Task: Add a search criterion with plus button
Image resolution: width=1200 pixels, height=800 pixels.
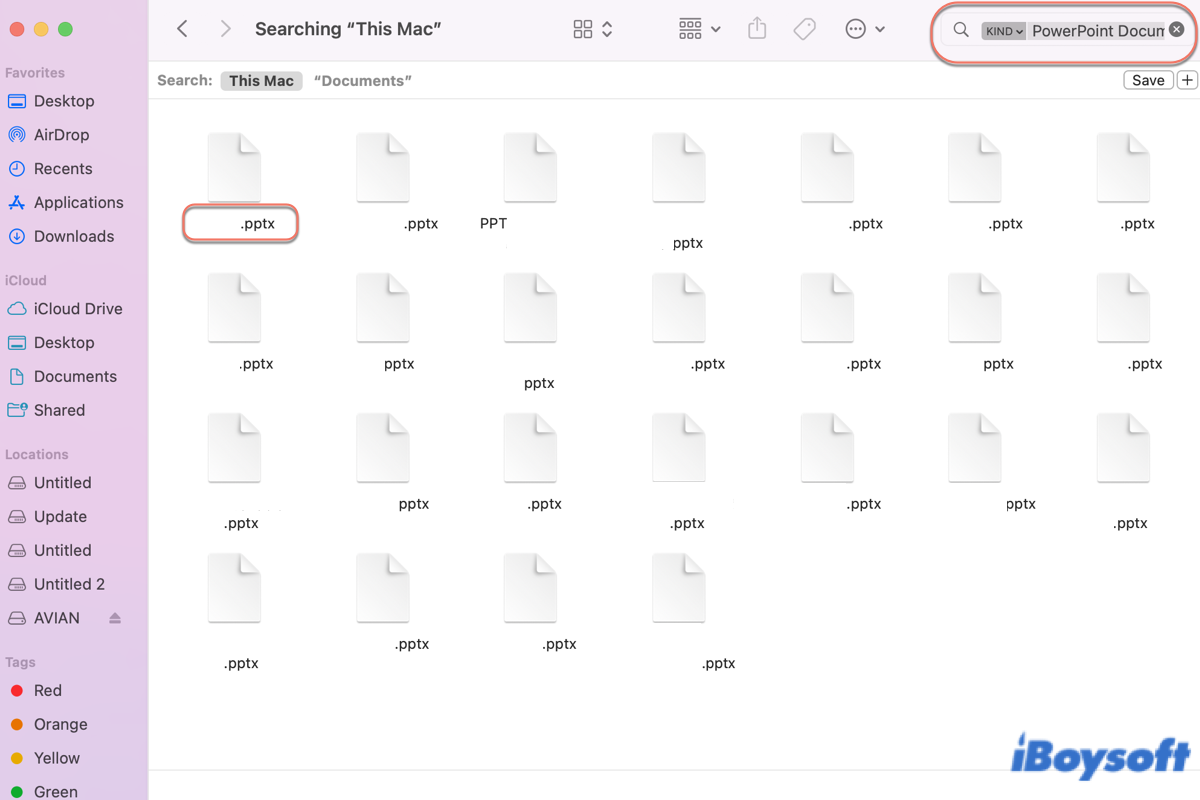Action: point(1188,79)
